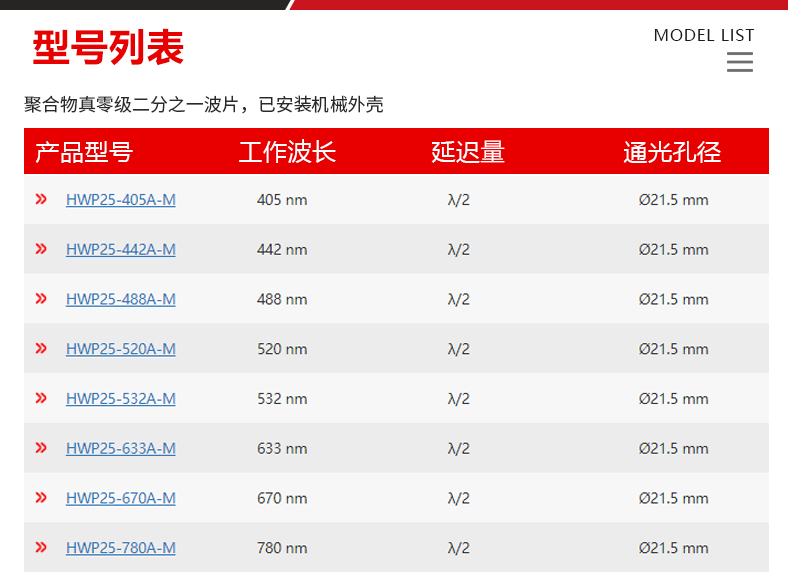
Task: Select the 670 nm wavelength cell
Action: tap(282, 498)
